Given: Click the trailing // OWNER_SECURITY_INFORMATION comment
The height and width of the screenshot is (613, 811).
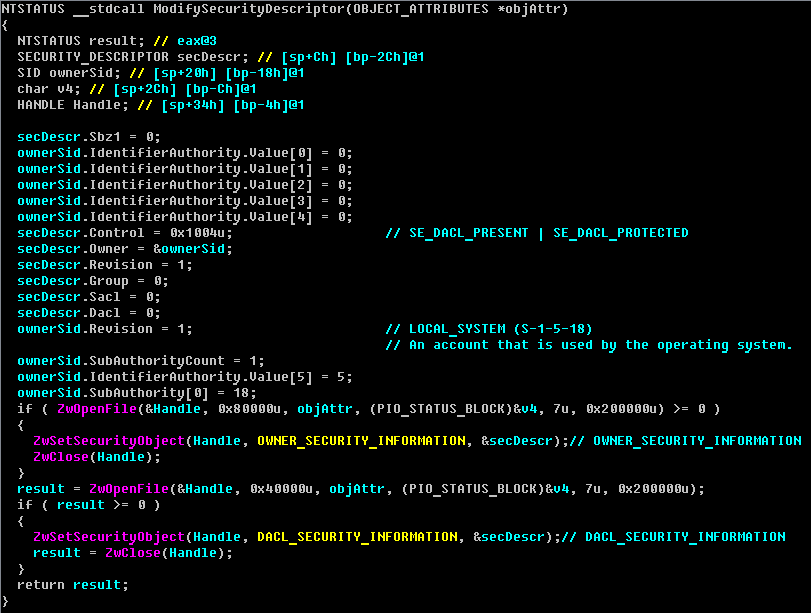Looking at the screenshot, I should click(x=685, y=441).
